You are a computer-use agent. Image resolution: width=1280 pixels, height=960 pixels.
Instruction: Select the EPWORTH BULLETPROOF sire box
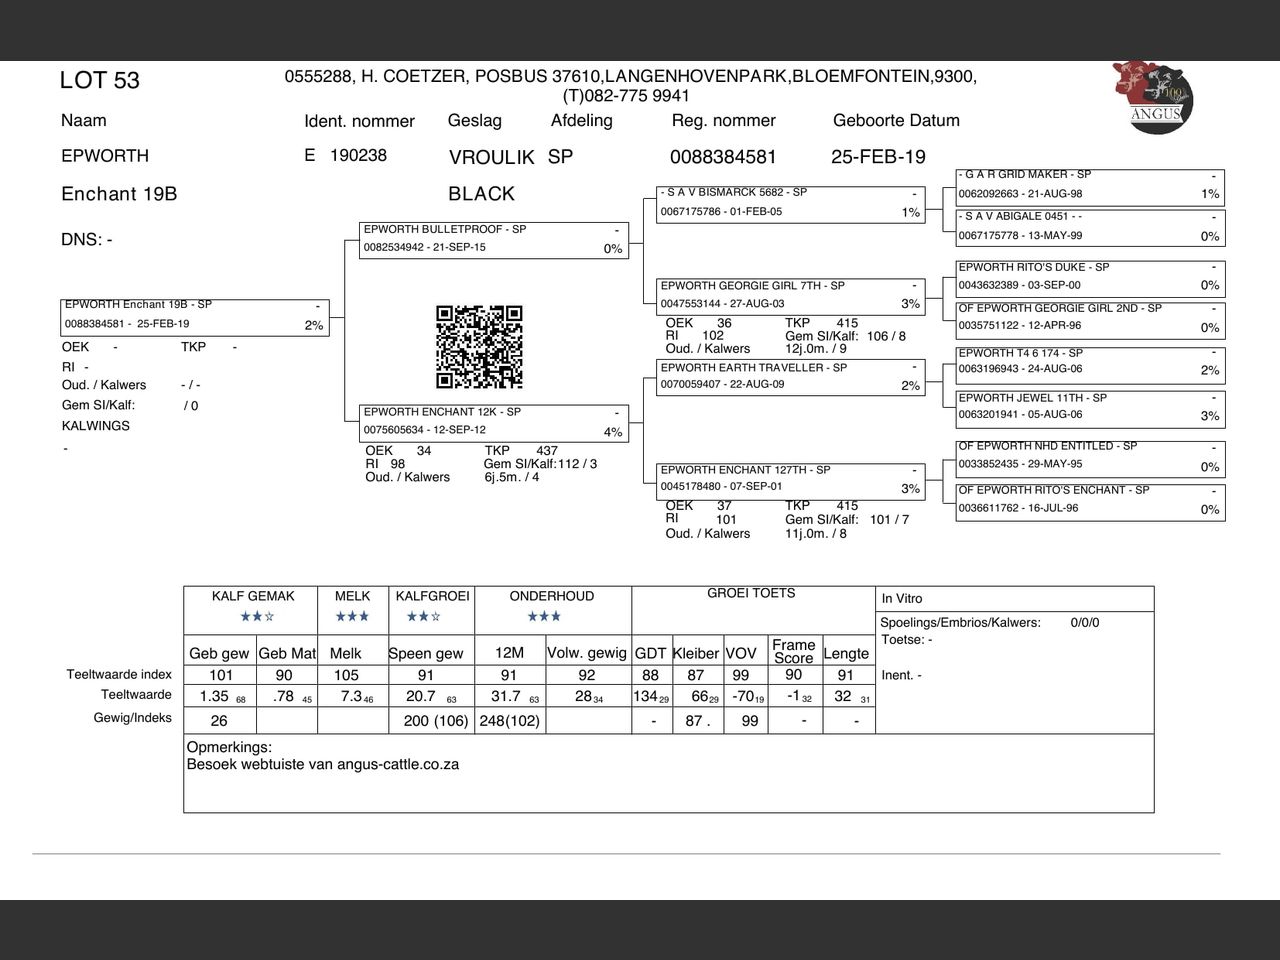coord(494,239)
